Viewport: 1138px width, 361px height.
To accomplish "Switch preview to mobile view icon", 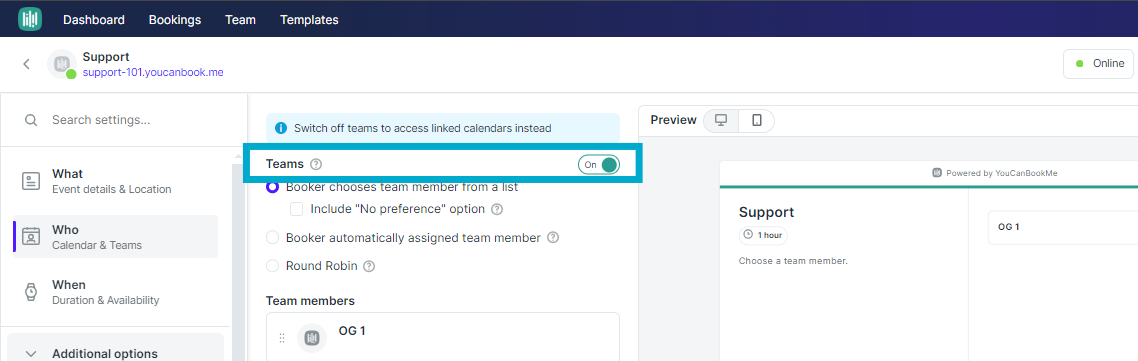I will tap(756, 120).
